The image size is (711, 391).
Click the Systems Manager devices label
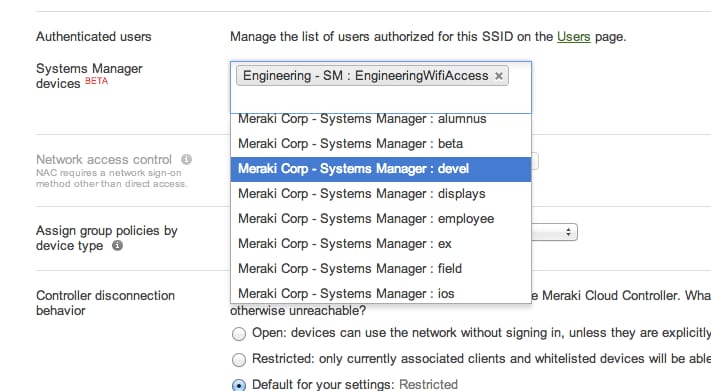click(x=89, y=76)
